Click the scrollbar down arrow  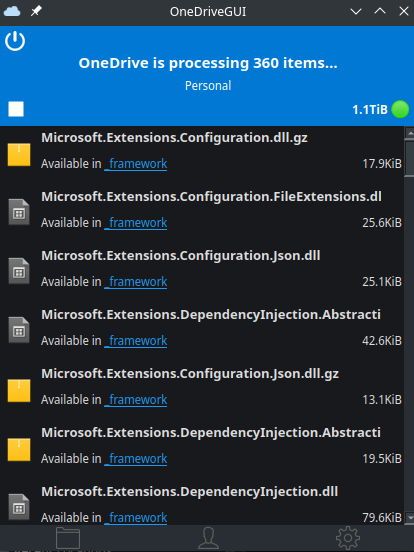click(409, 518)
